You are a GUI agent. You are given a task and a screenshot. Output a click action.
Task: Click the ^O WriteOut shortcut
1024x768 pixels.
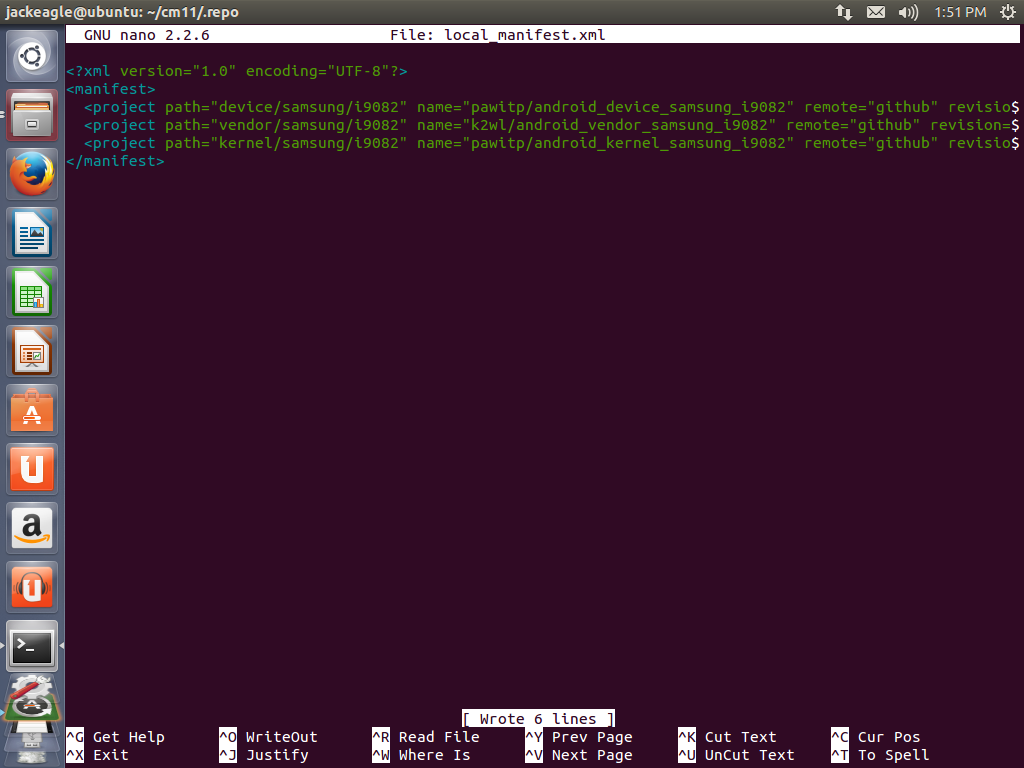point(268,737)
